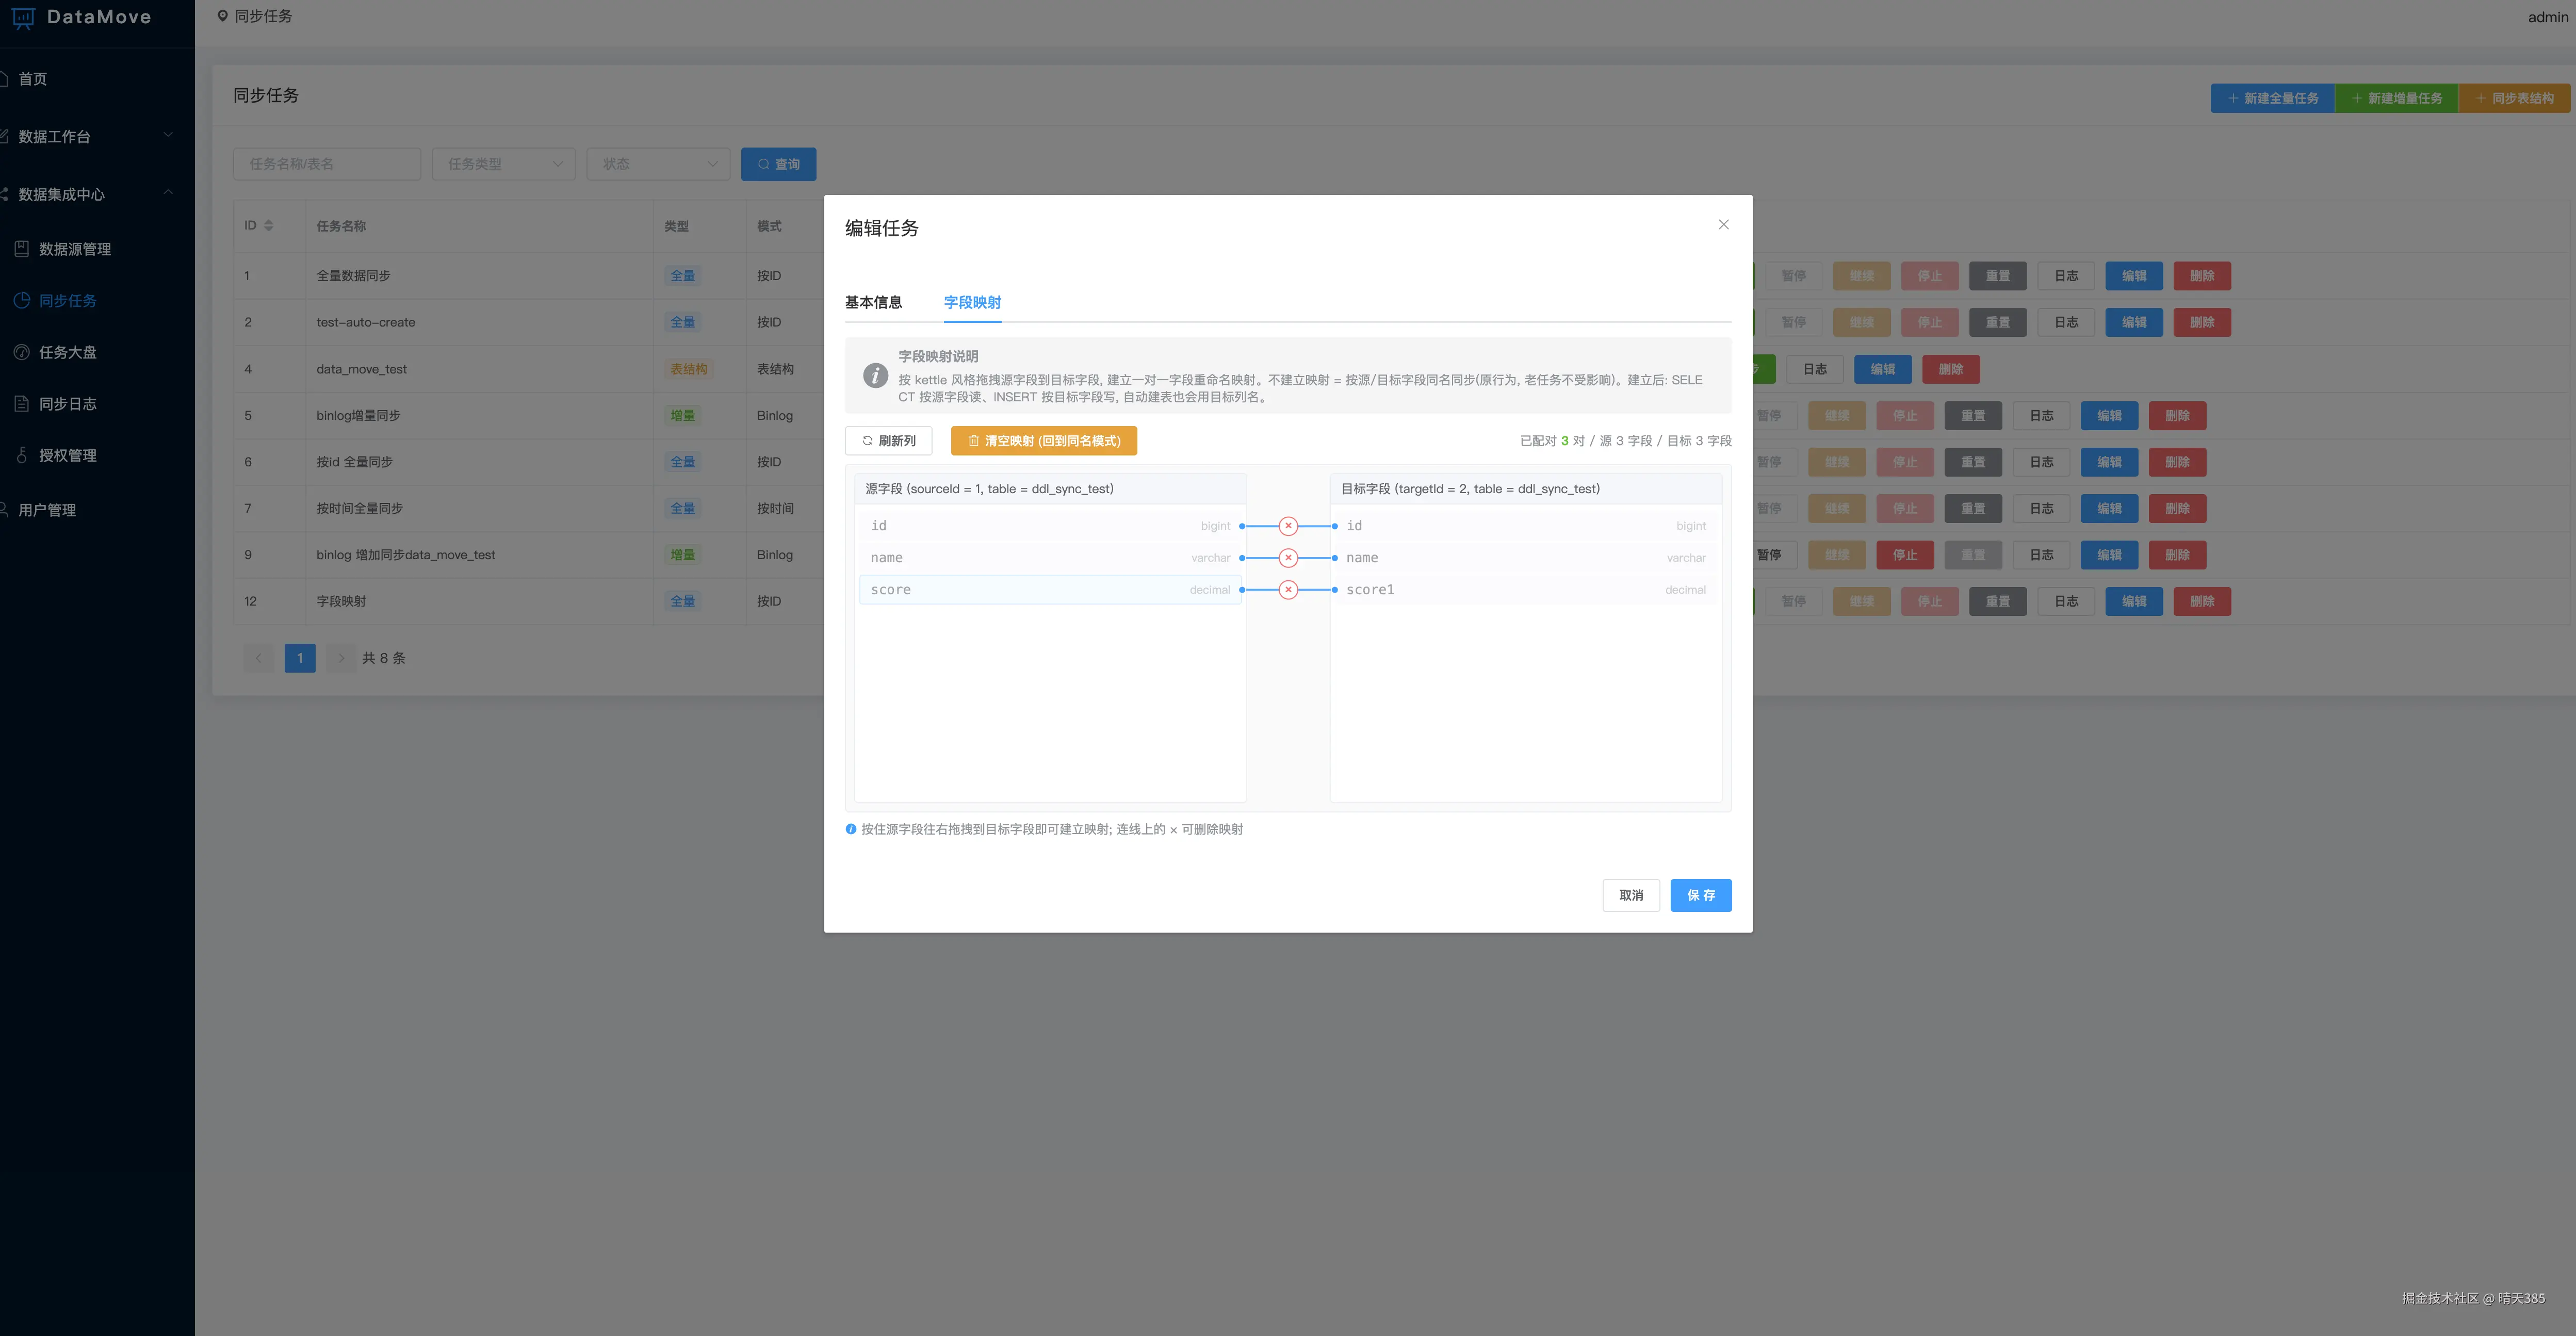Select the 字段映射 tab
Viewport: 2576px width, 1336px height.
point(972,302)
